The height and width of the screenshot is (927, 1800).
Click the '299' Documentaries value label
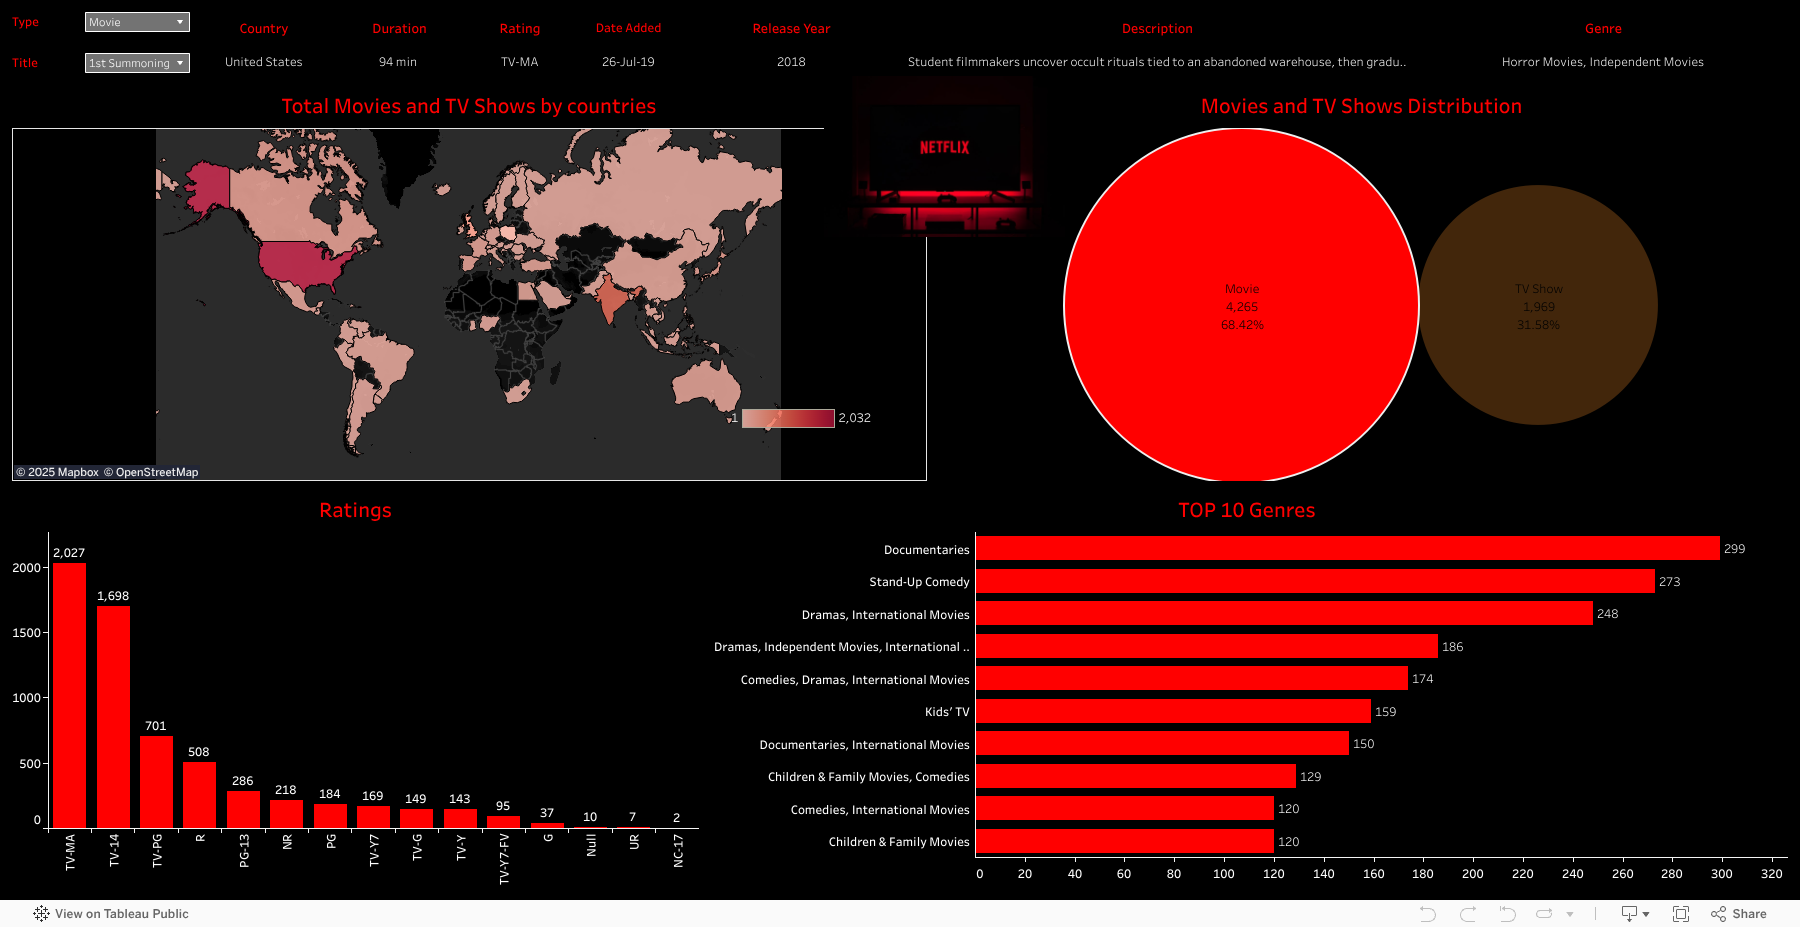1734,549
